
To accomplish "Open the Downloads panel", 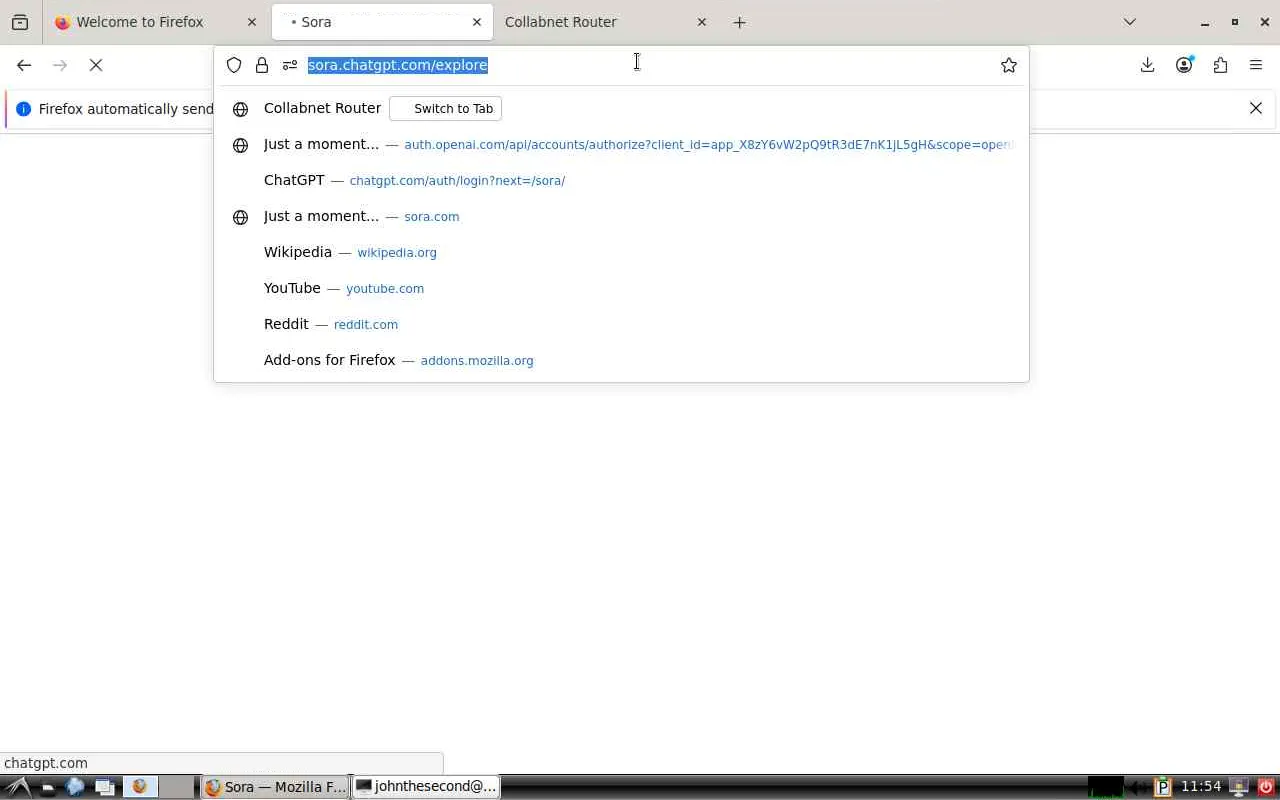I will [1148, 65].
